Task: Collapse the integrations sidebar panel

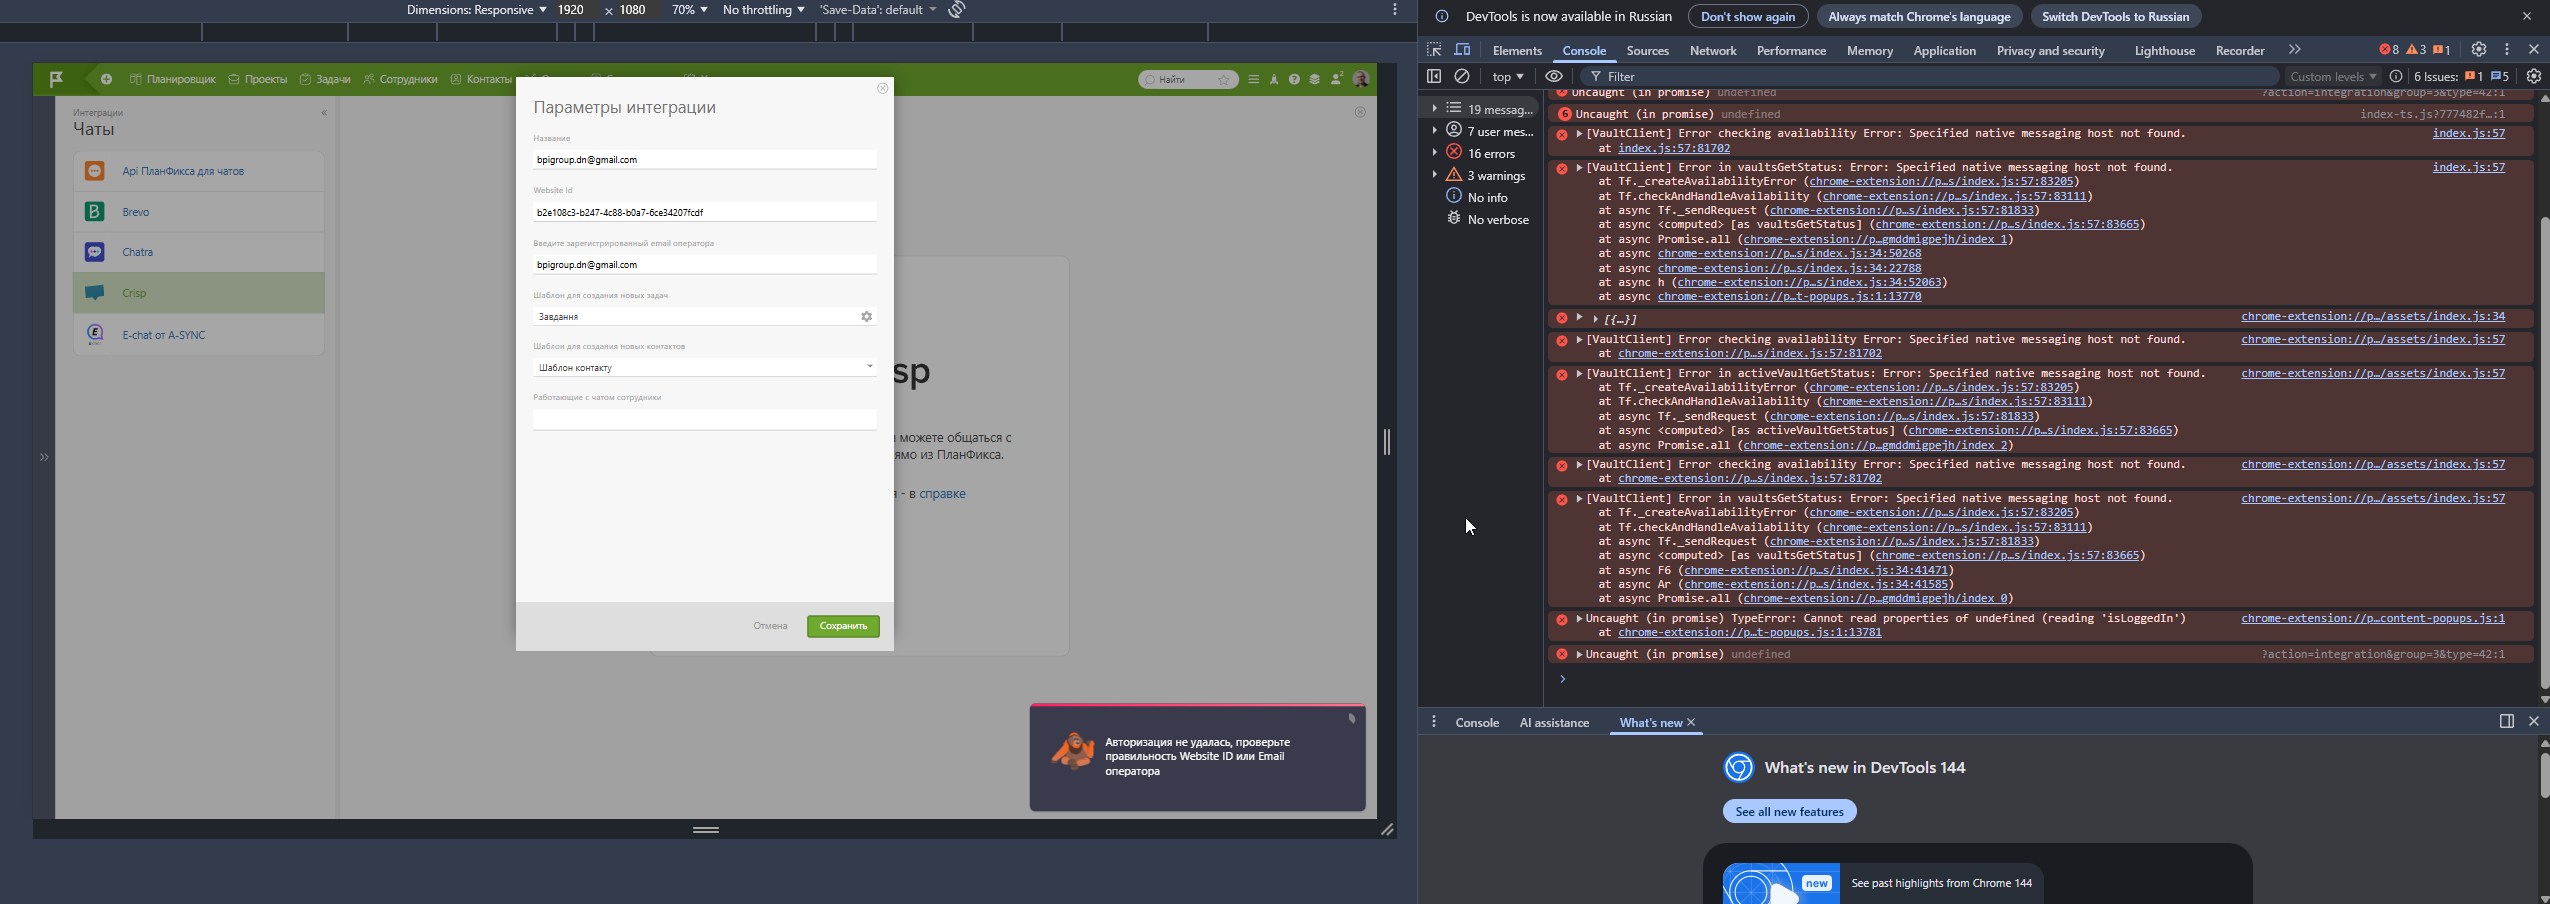Action: [x=324, y=113]
